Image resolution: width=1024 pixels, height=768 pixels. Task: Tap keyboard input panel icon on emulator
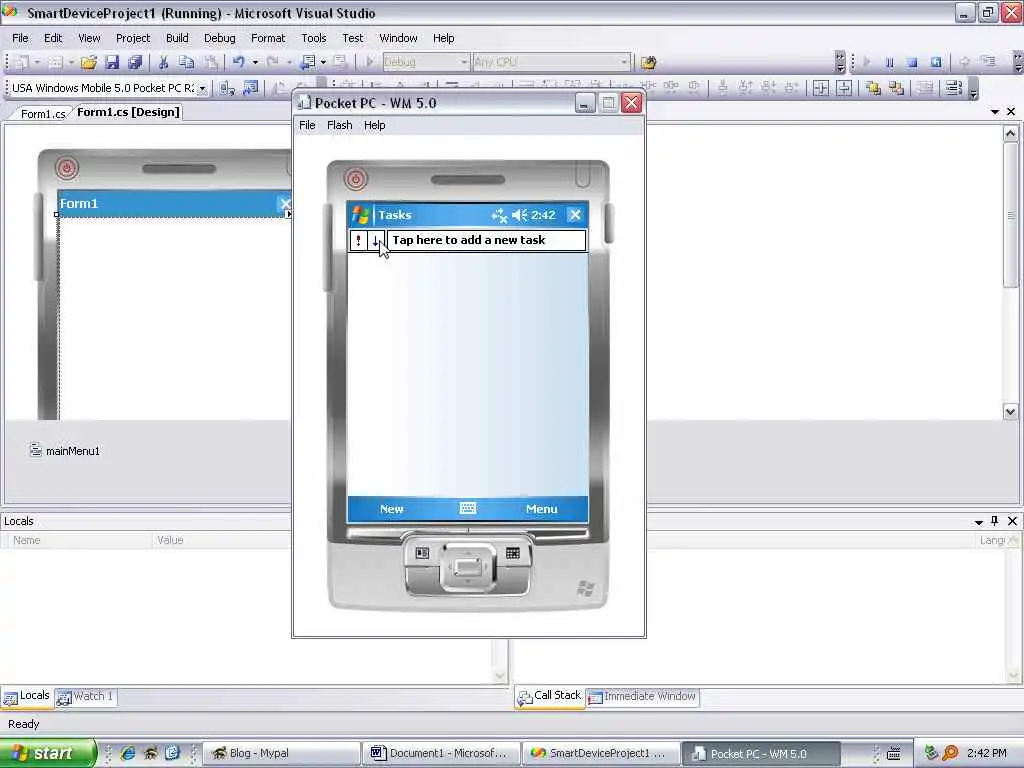(468, 508)
